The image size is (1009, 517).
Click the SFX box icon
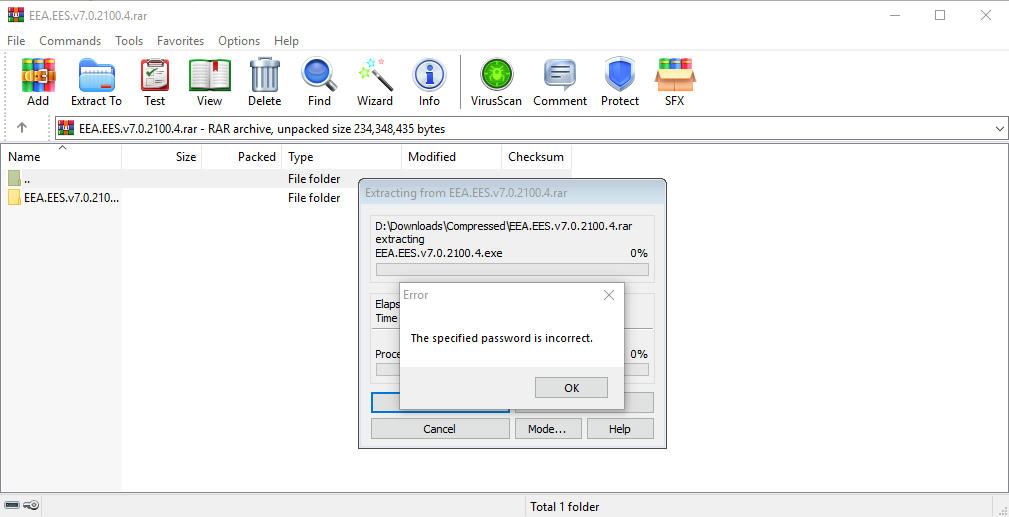(x=674, y=75)
